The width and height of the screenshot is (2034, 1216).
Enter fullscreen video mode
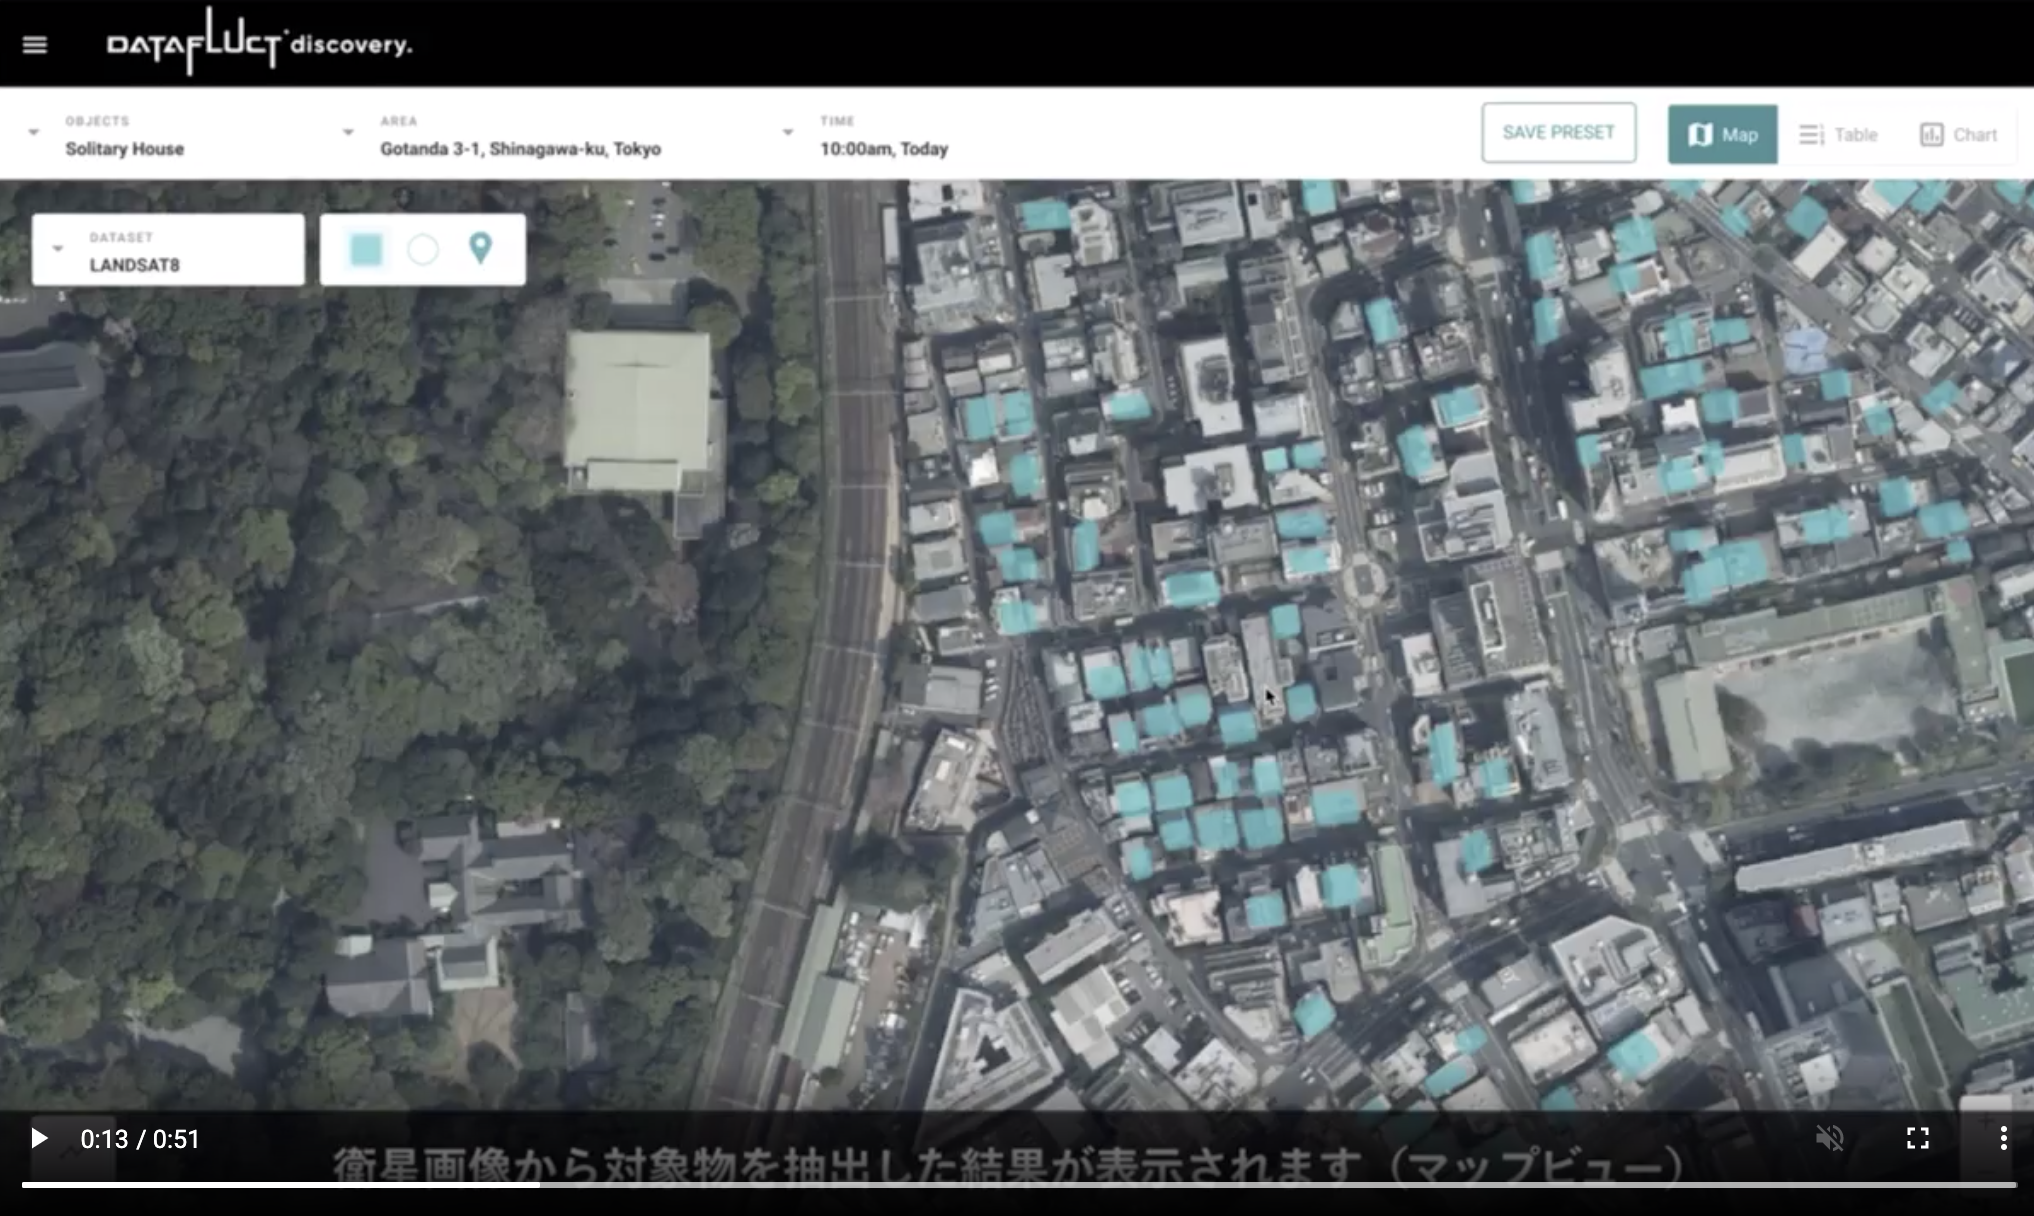pos(1917,1138)
